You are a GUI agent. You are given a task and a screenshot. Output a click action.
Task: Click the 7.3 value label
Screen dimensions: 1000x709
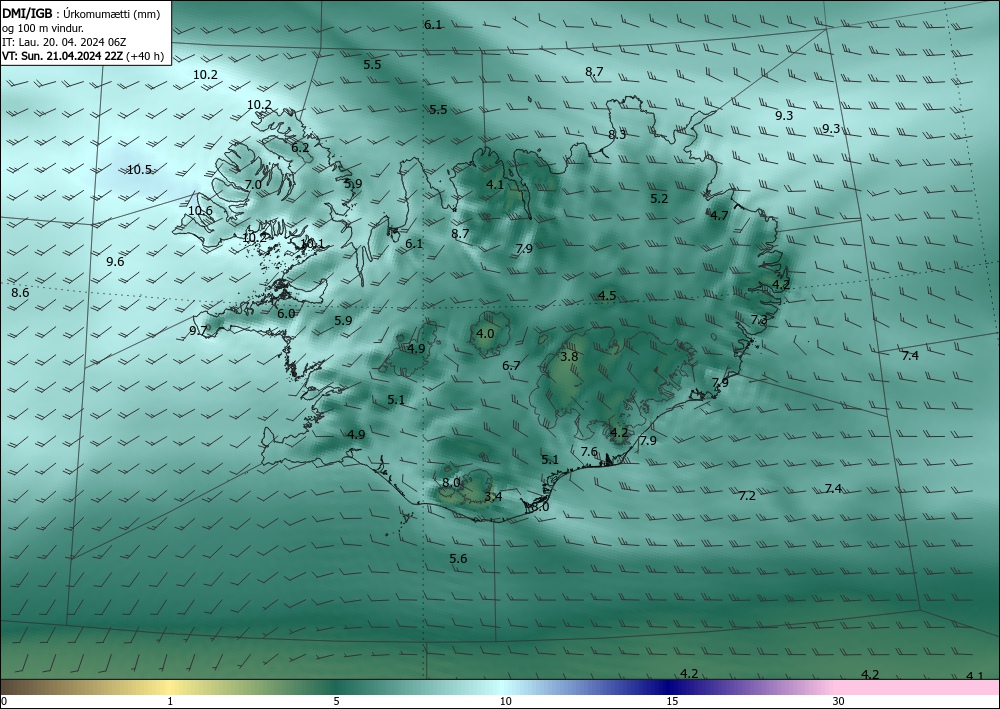tap(759, 319)
